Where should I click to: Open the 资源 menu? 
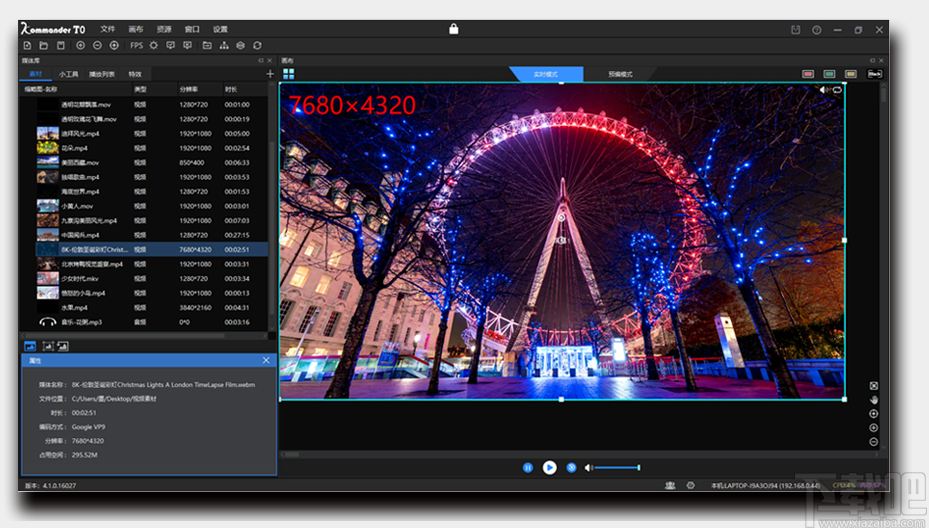tap(164, 29)
